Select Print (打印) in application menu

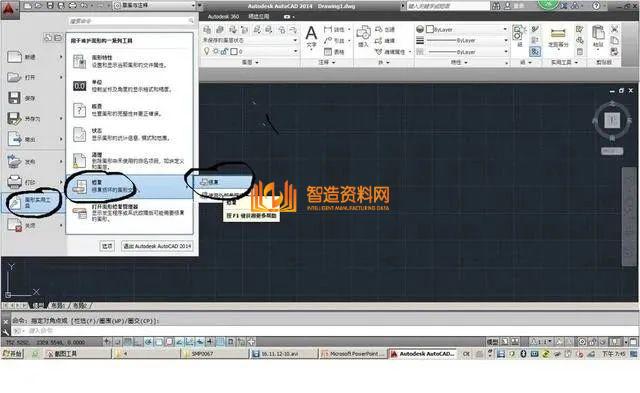coord(34,182)
